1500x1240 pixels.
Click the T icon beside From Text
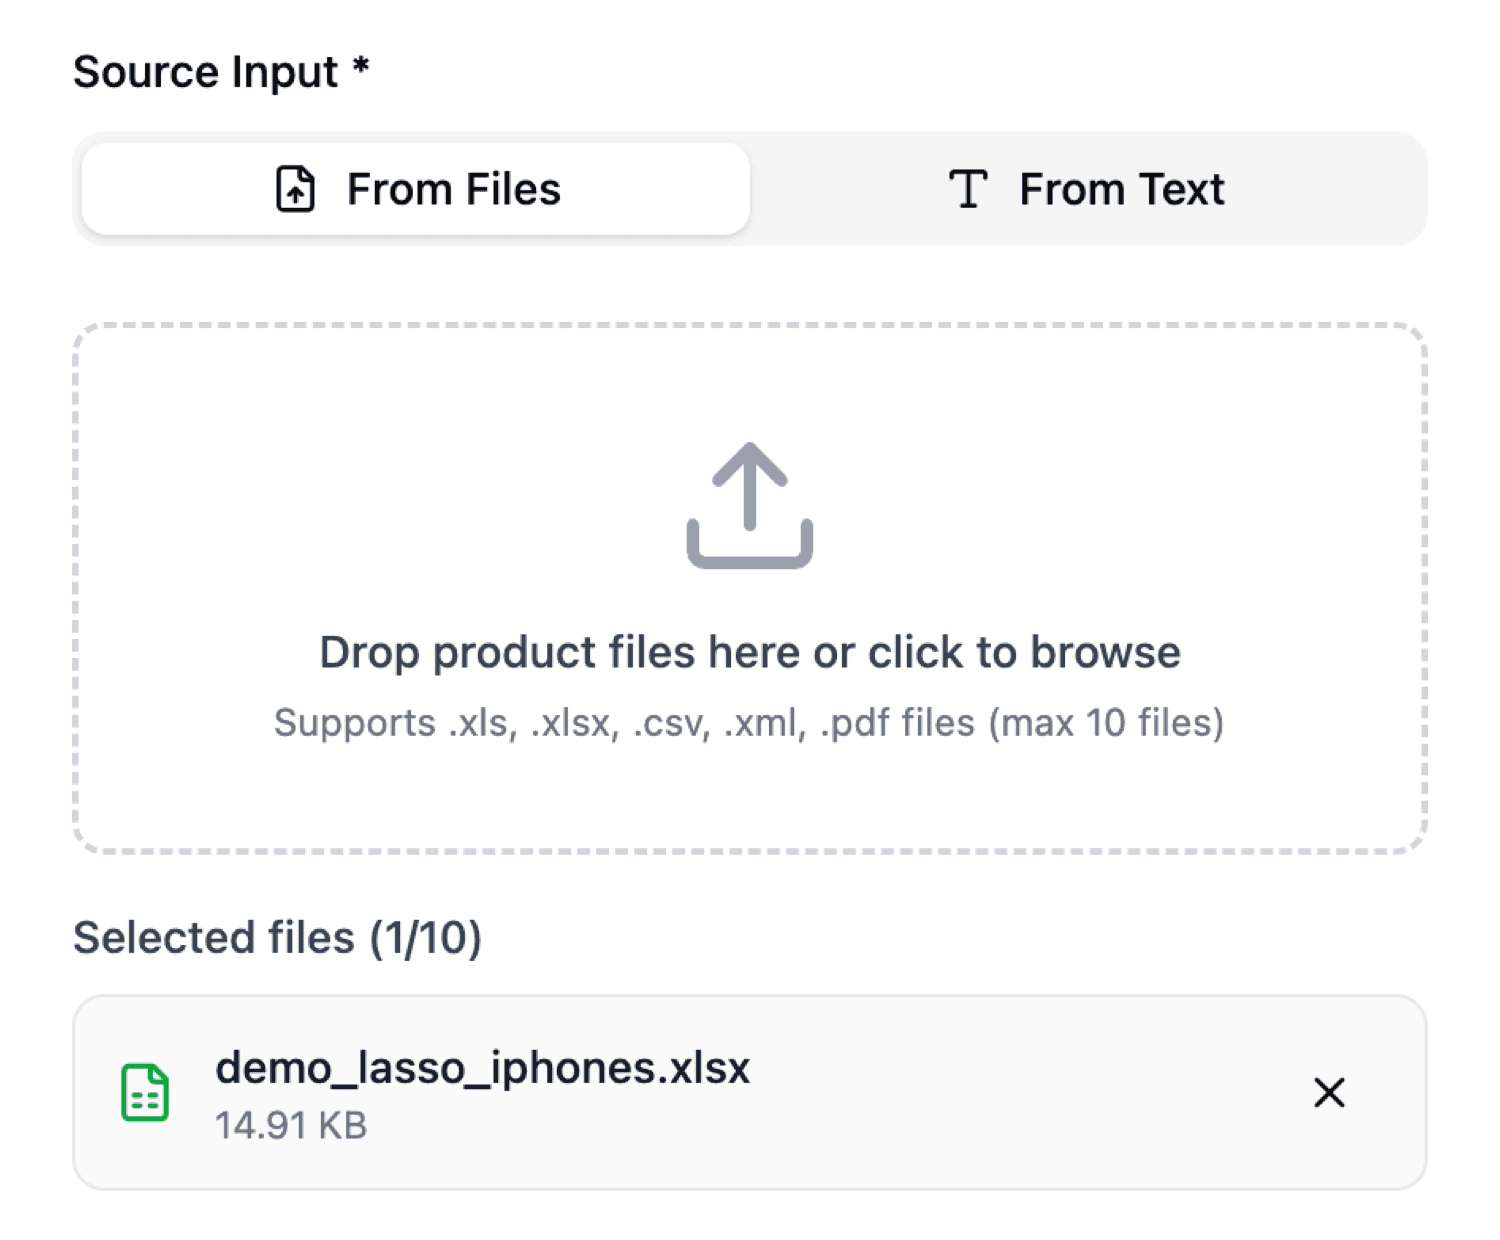coord(967,188)
